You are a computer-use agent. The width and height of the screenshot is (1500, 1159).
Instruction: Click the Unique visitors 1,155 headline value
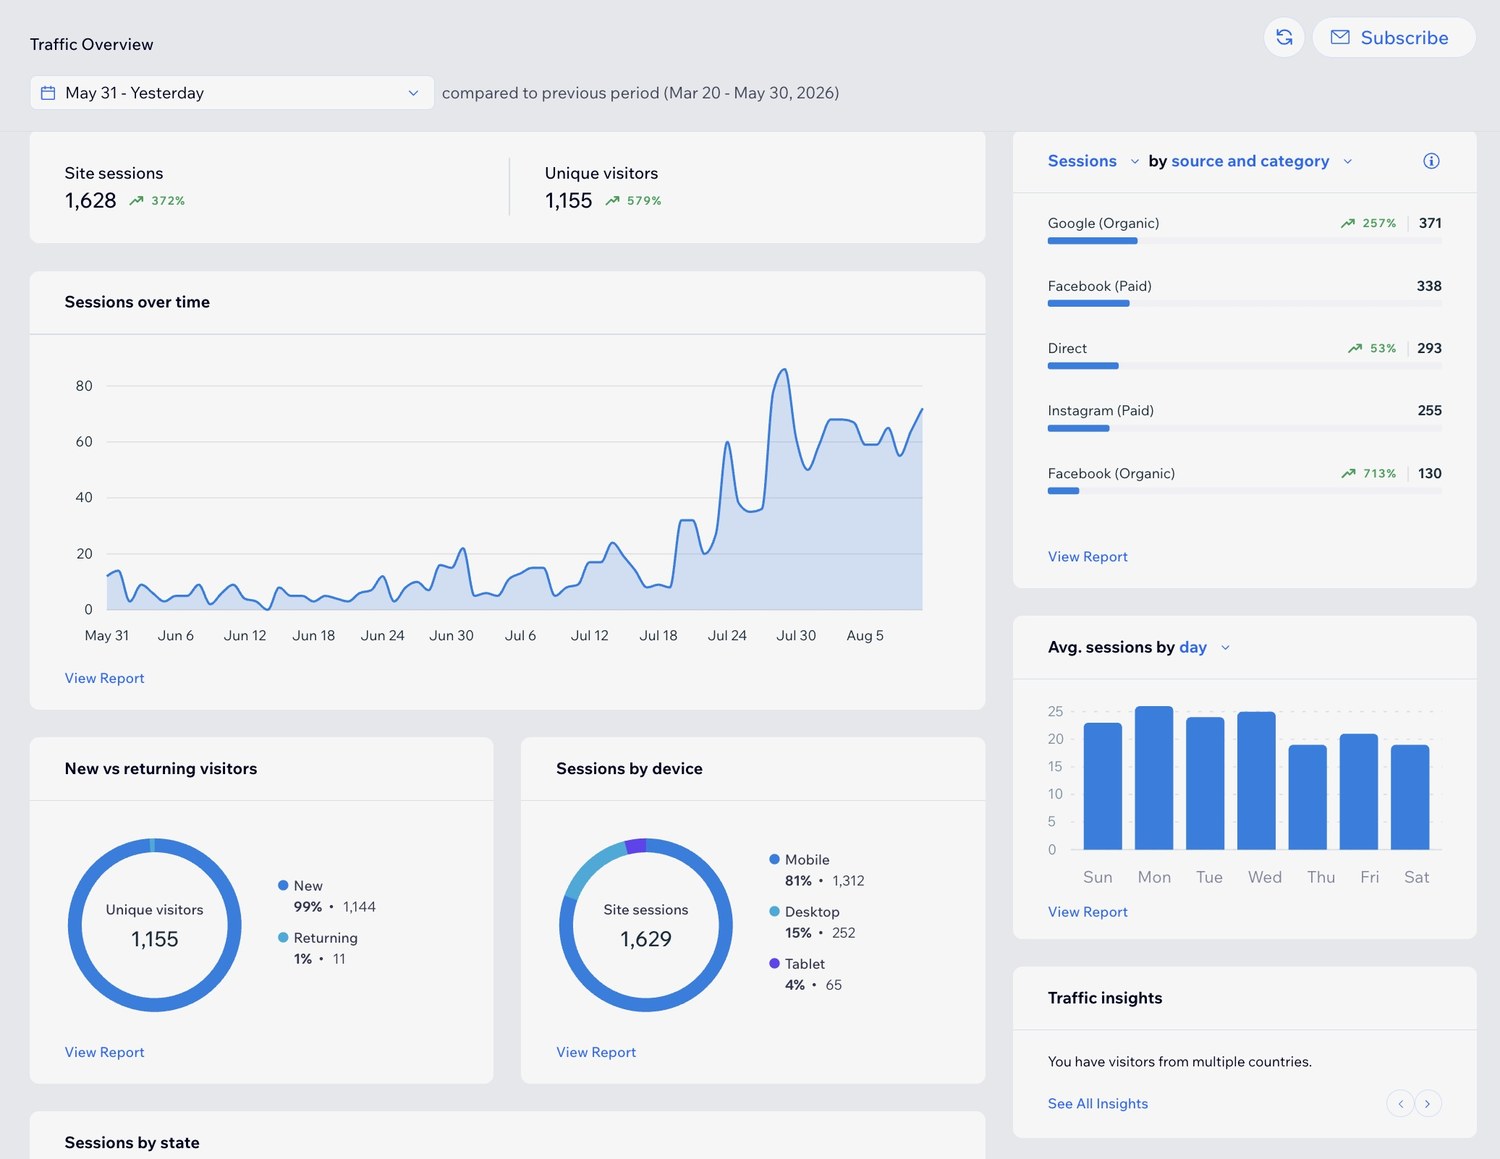click(569, 201)
